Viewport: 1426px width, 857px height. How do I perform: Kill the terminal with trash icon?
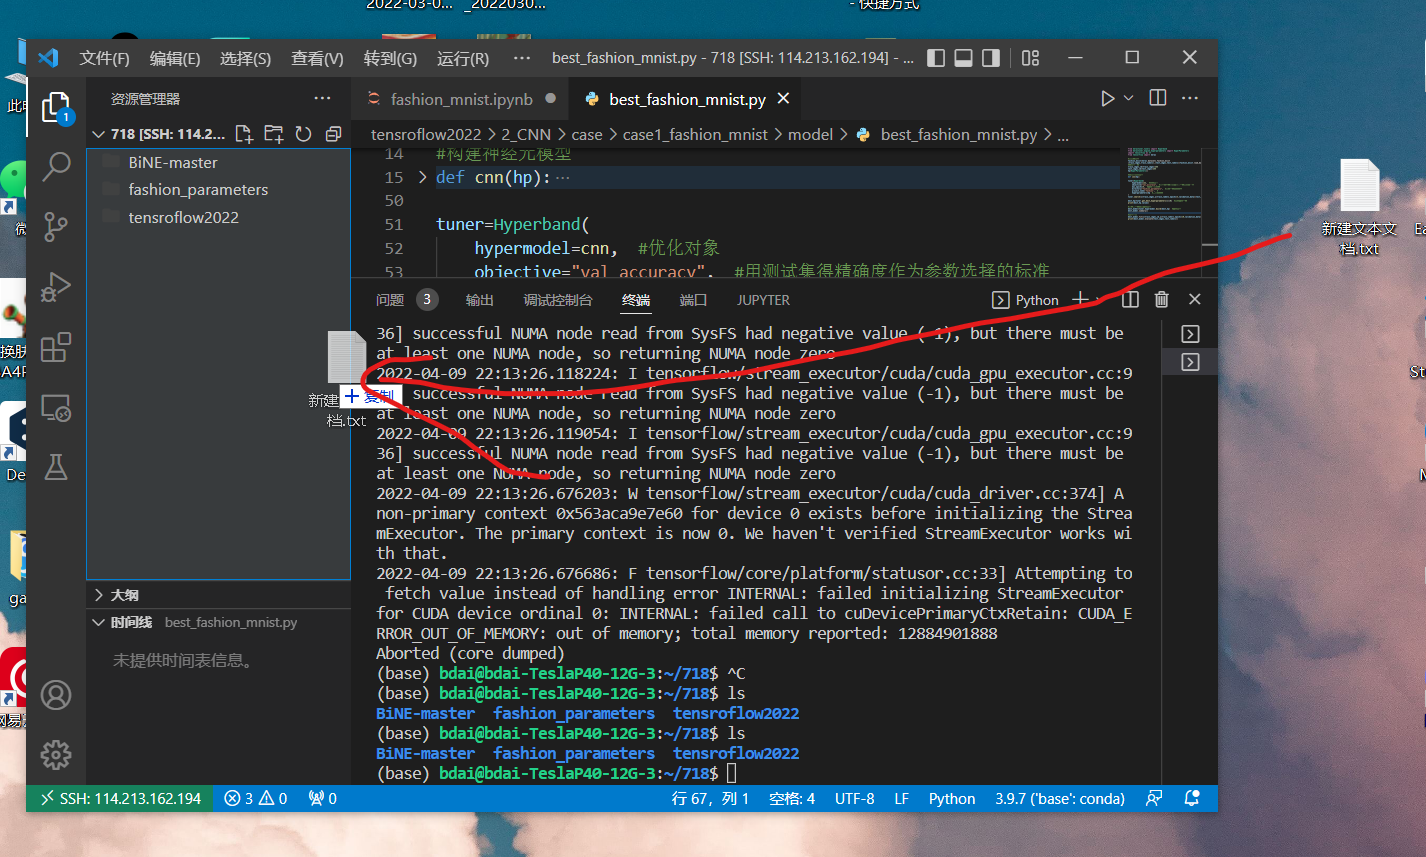(x=1162, y=299)
